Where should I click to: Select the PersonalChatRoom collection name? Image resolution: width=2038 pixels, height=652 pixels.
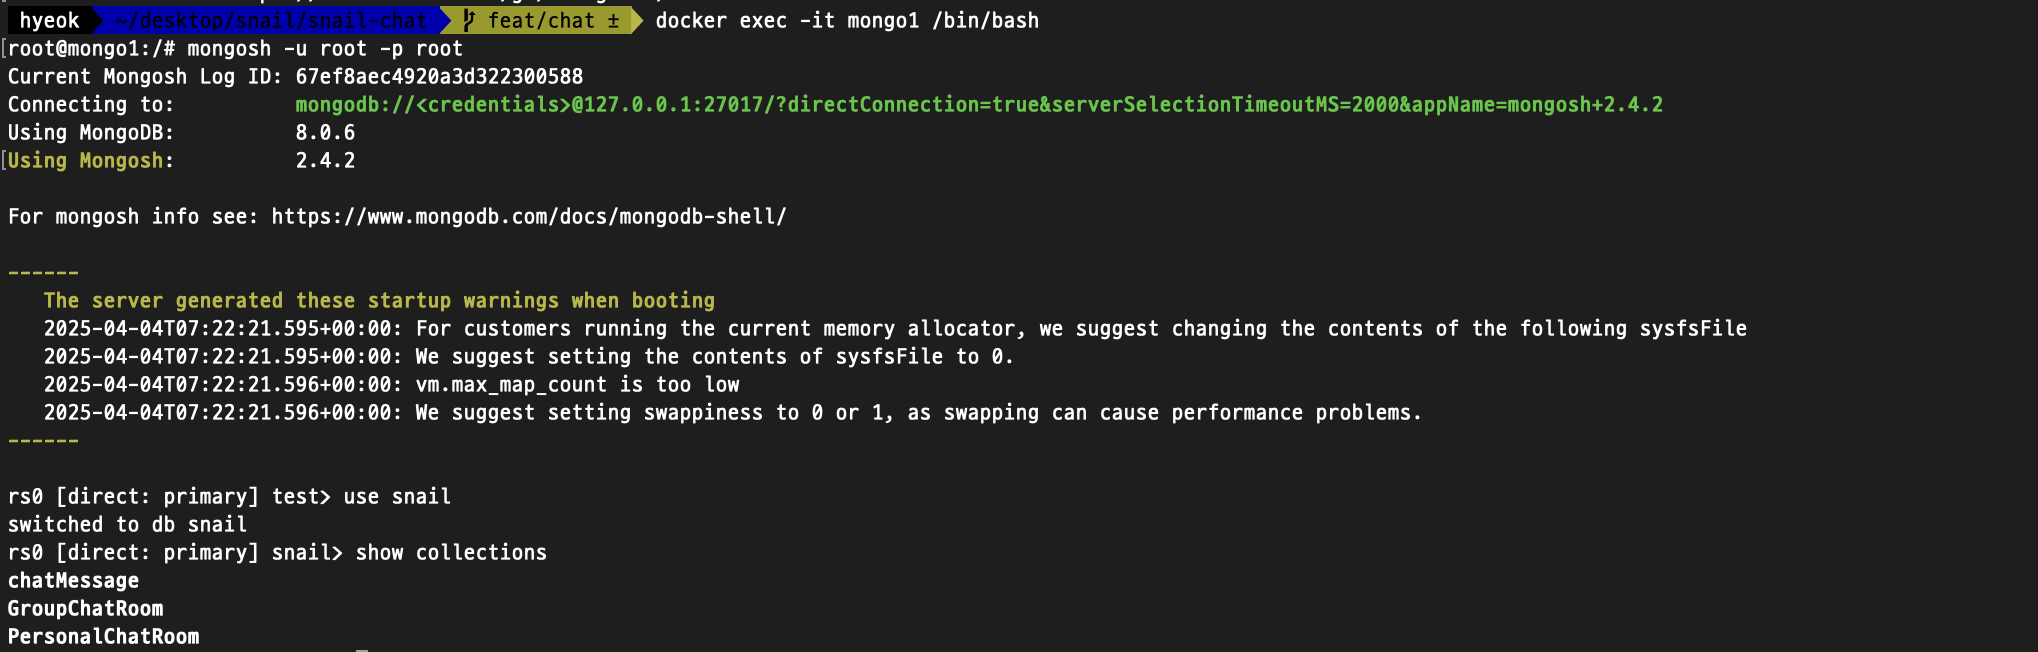pos(104,637)
